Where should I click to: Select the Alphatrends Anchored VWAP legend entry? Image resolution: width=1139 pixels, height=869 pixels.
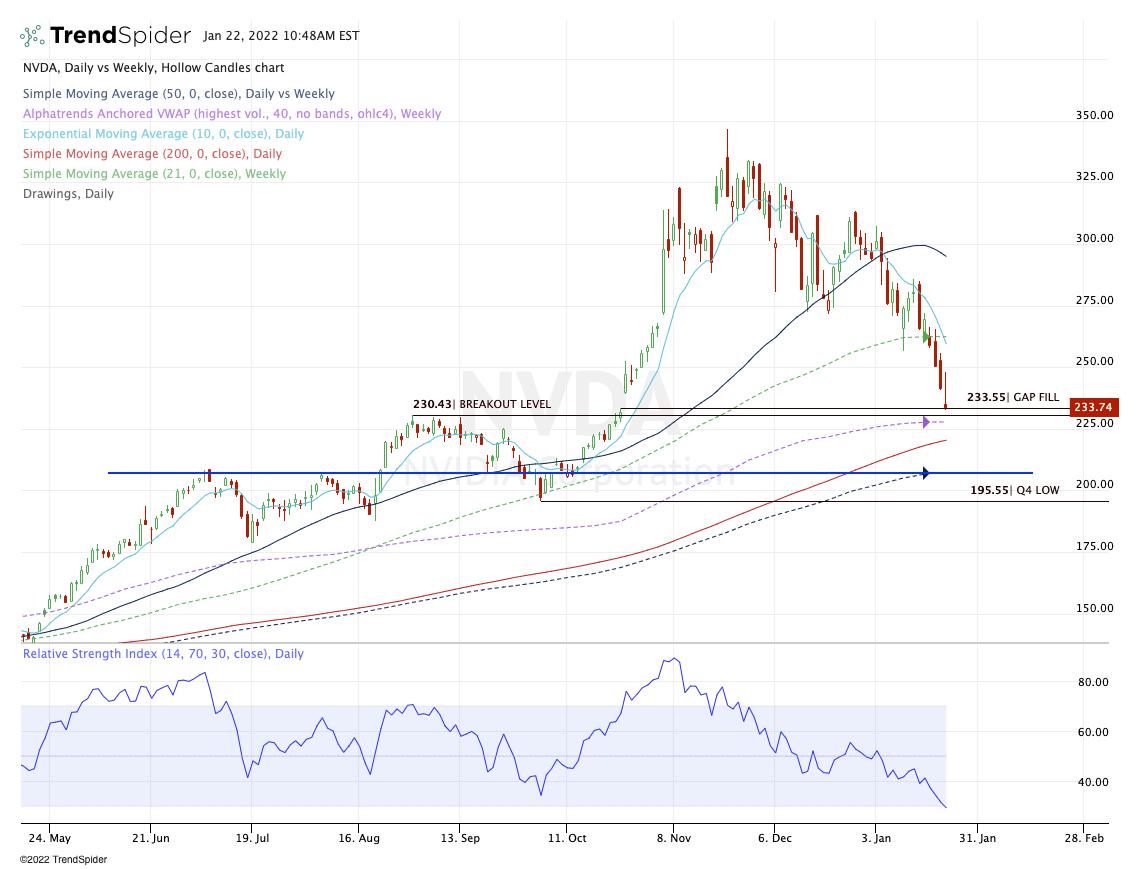pyautogui.click(x=232, y=113)
